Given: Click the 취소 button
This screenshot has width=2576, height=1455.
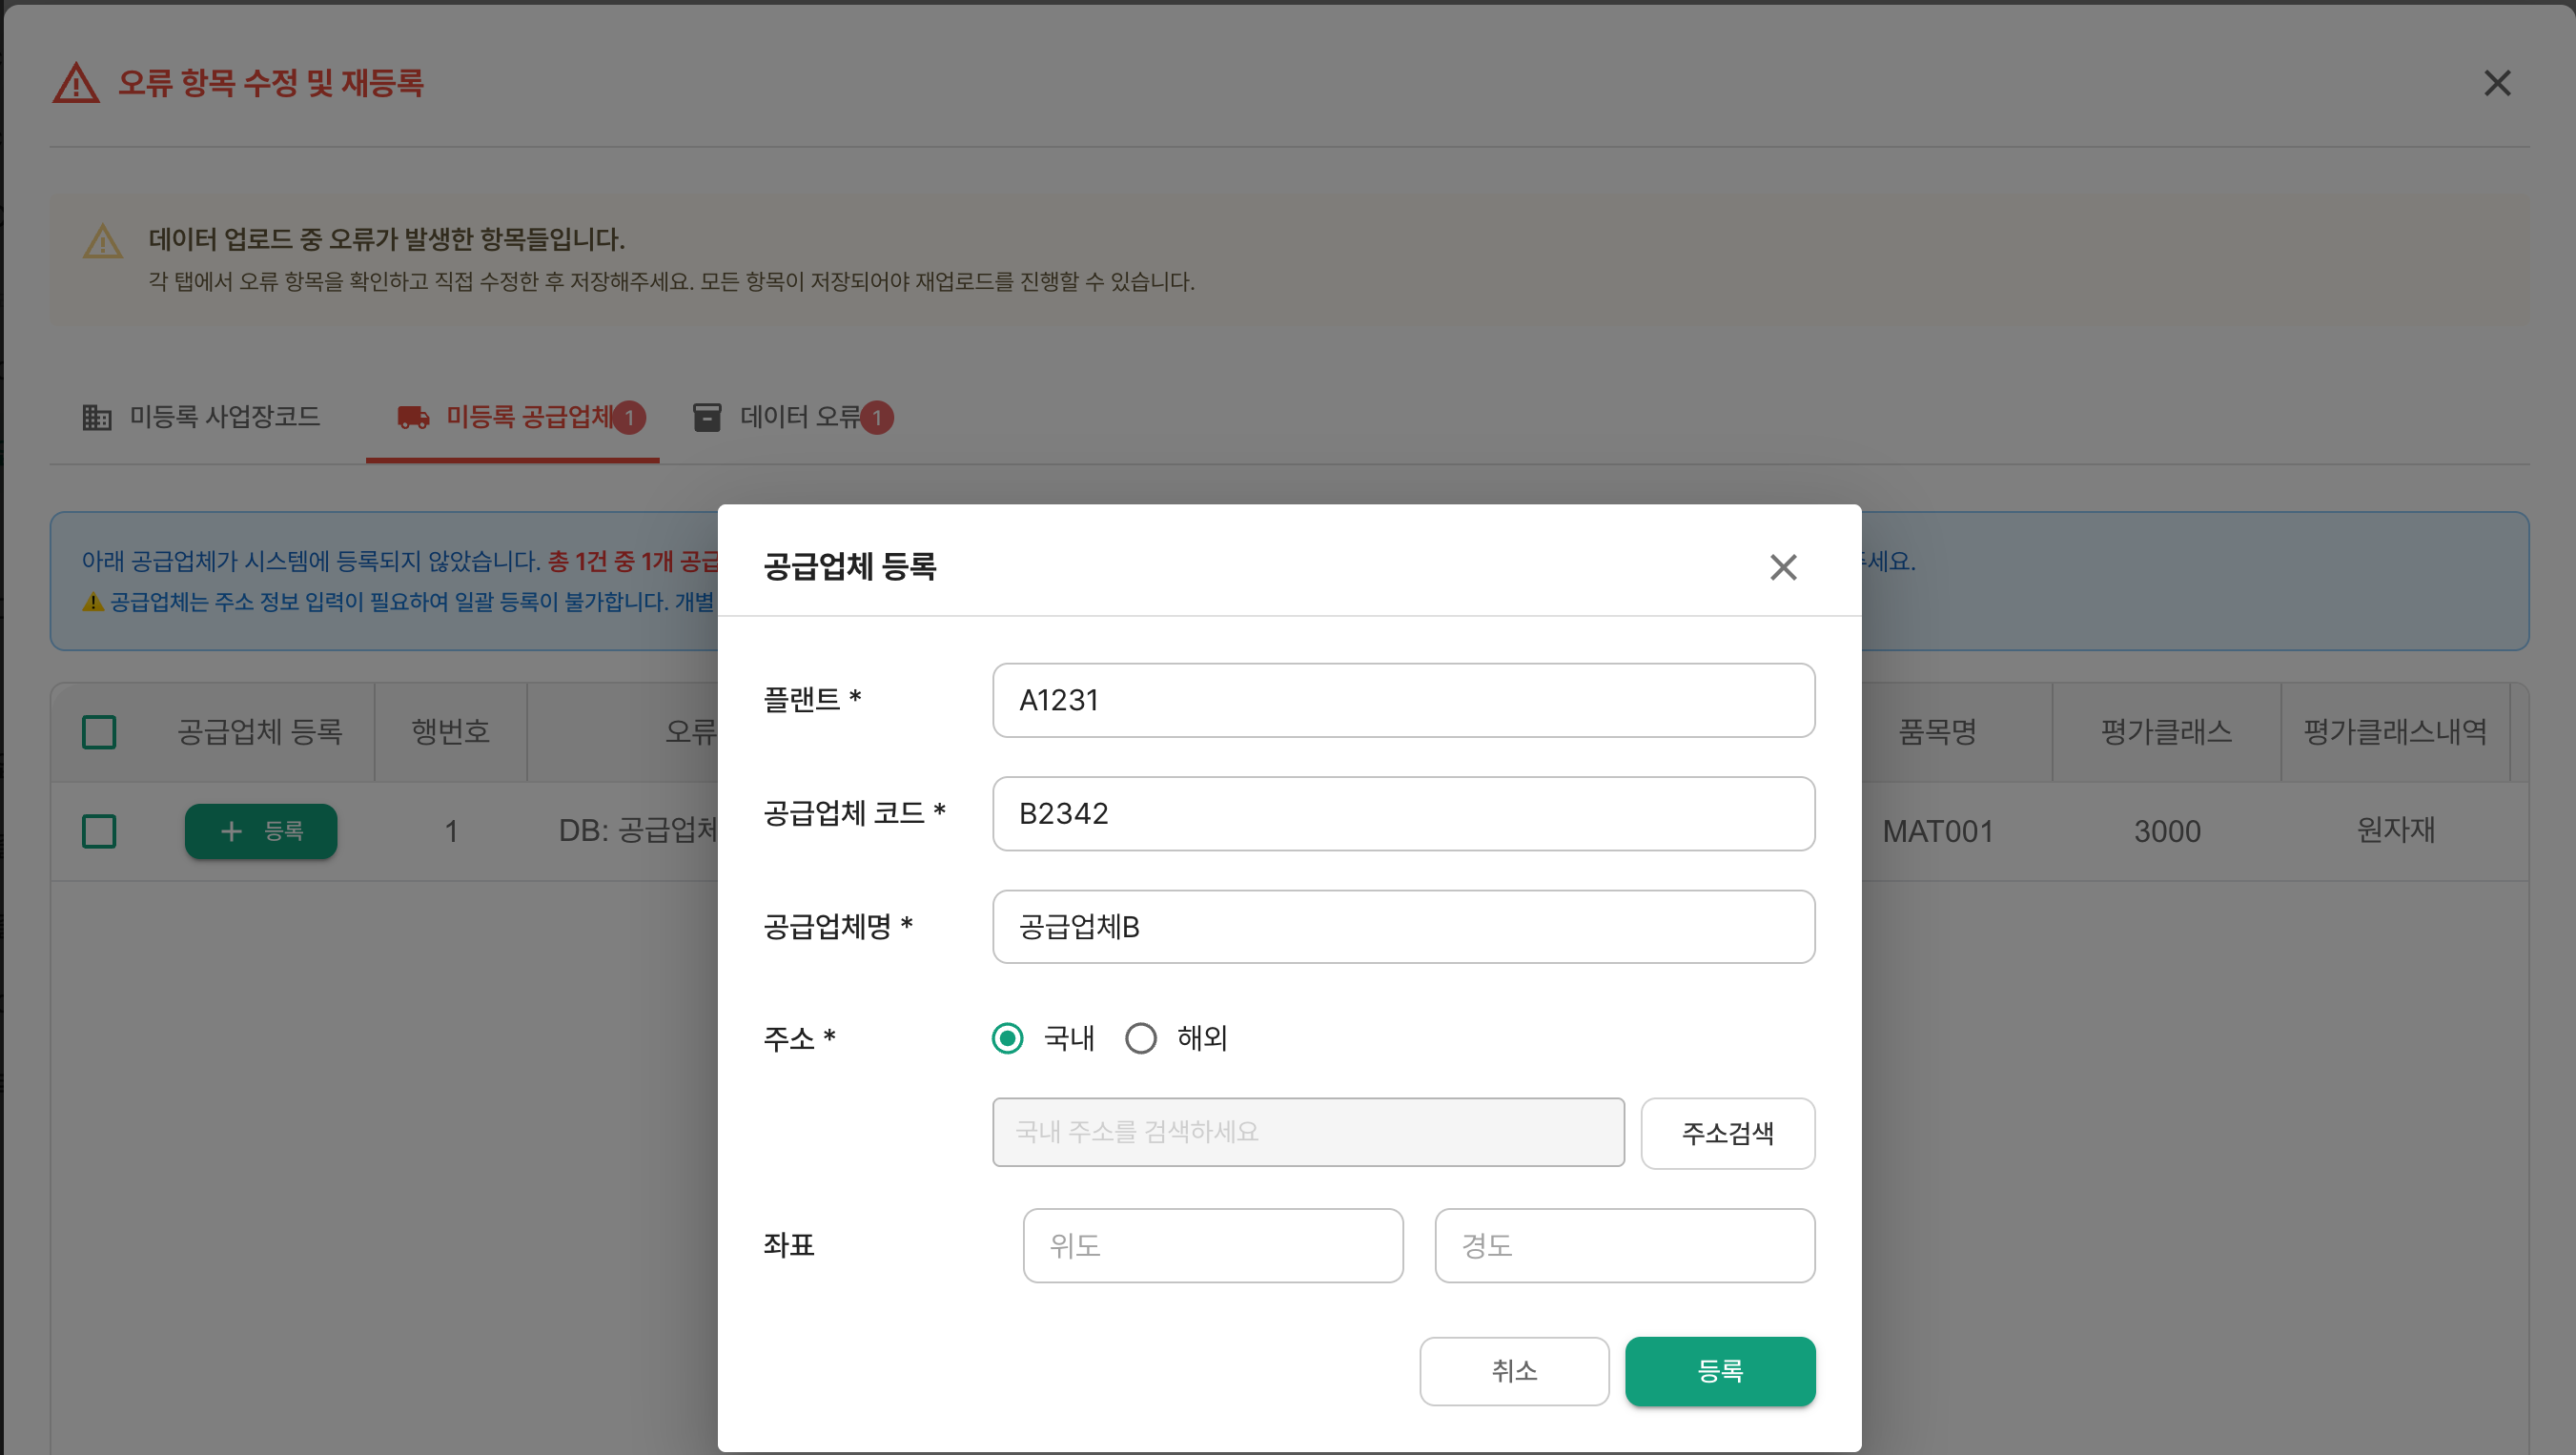Looking at the screenshot, I should (1514, 1371).
